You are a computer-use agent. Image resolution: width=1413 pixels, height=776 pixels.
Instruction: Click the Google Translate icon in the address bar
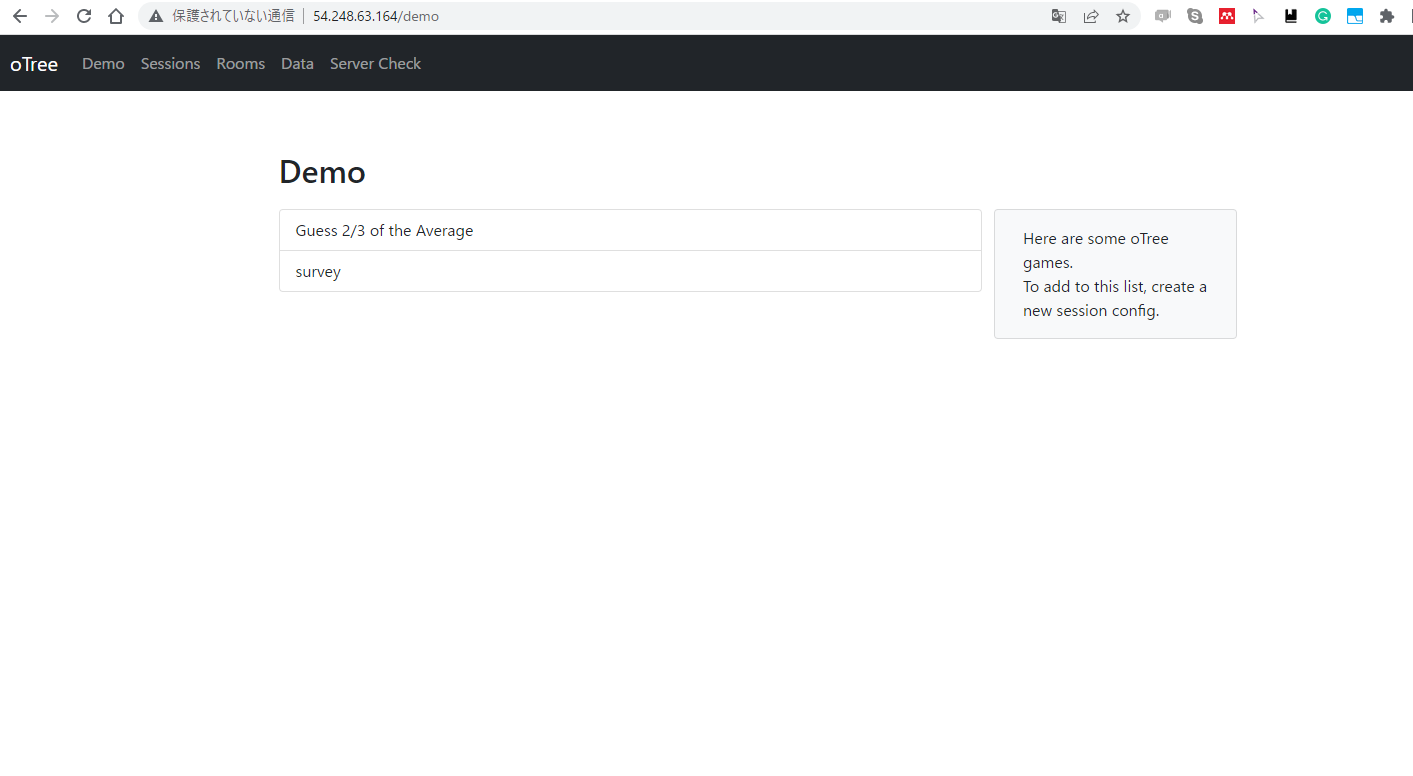coord(1058,16)
